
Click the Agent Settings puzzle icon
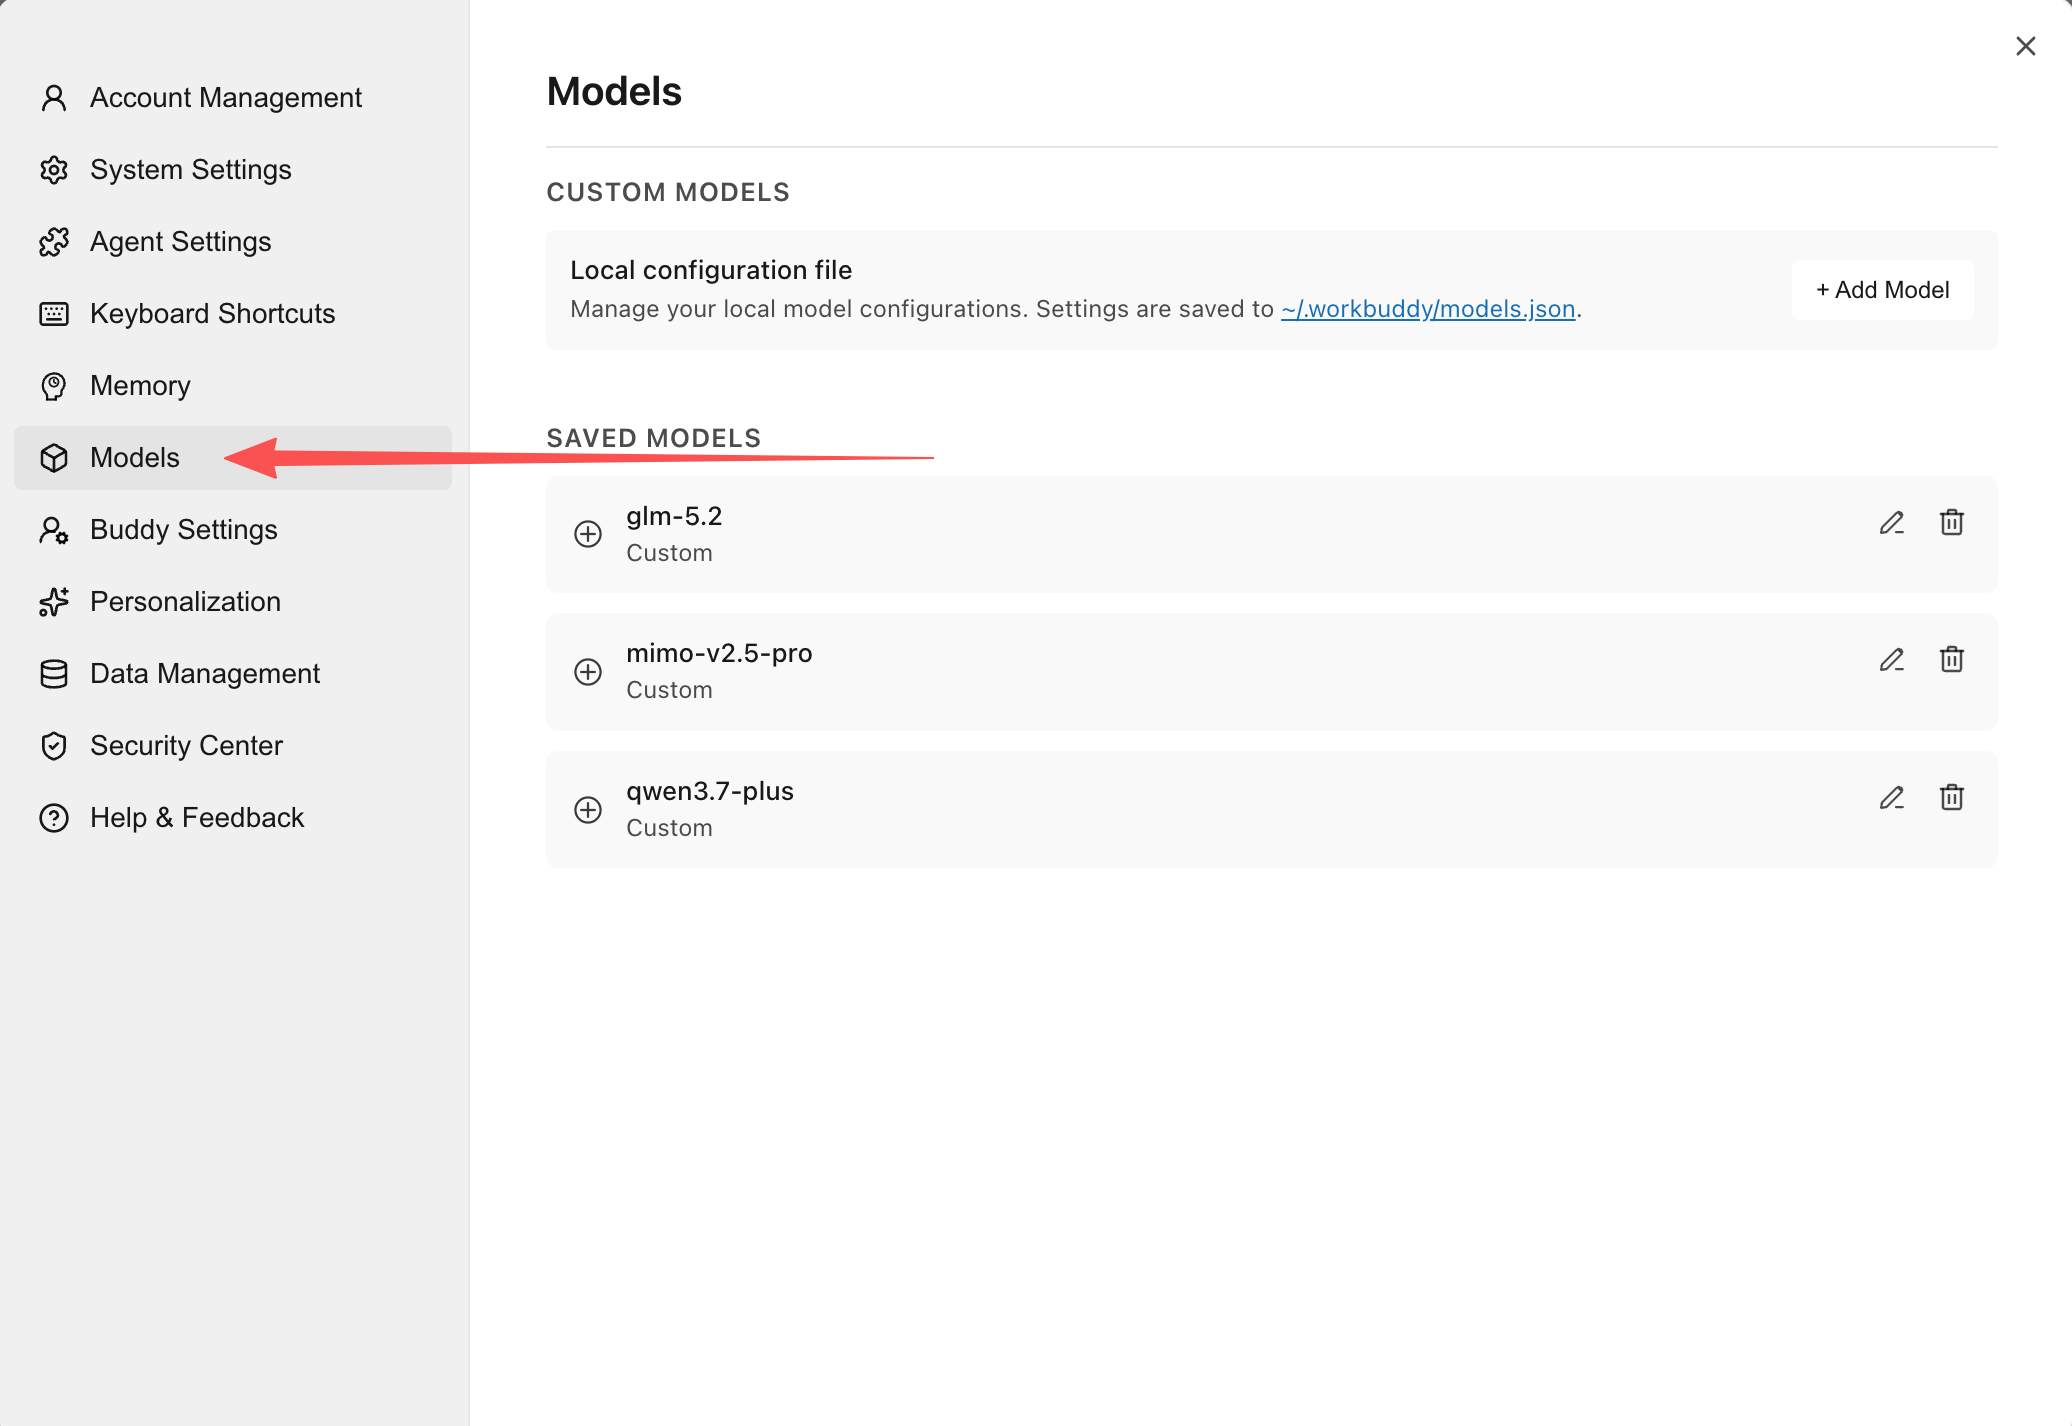pyautogui.click(x=54, y=242)
